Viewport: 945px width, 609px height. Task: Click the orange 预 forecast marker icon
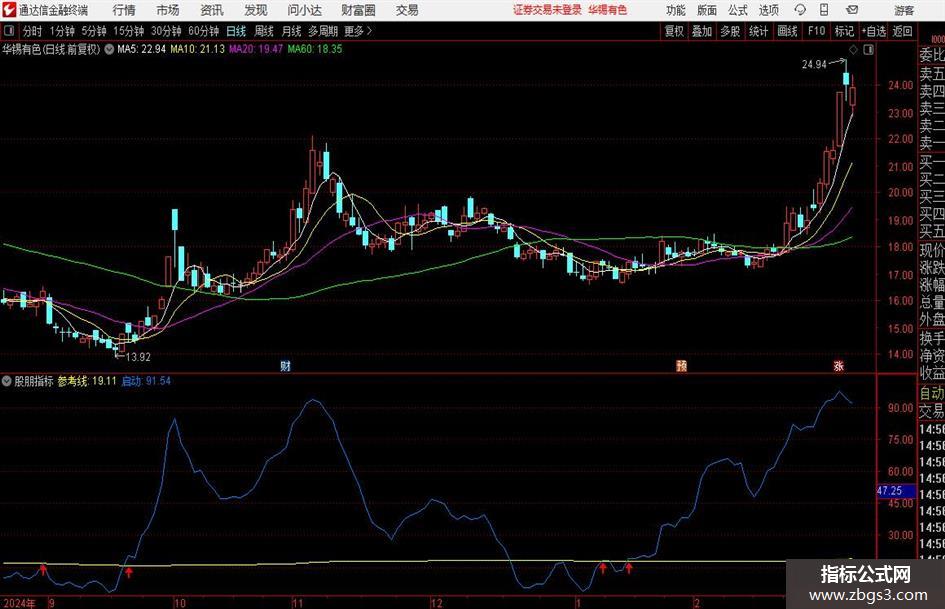[x=682, y=365]
